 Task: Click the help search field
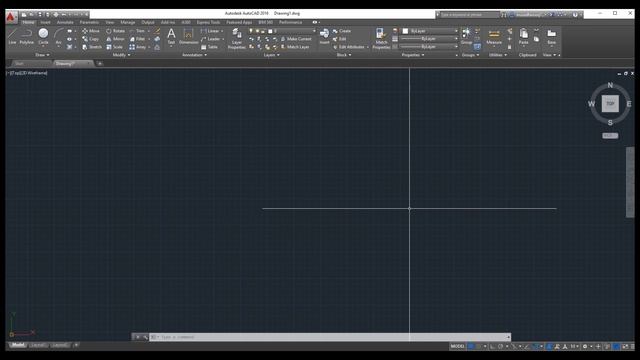click(x=469, y=15)
